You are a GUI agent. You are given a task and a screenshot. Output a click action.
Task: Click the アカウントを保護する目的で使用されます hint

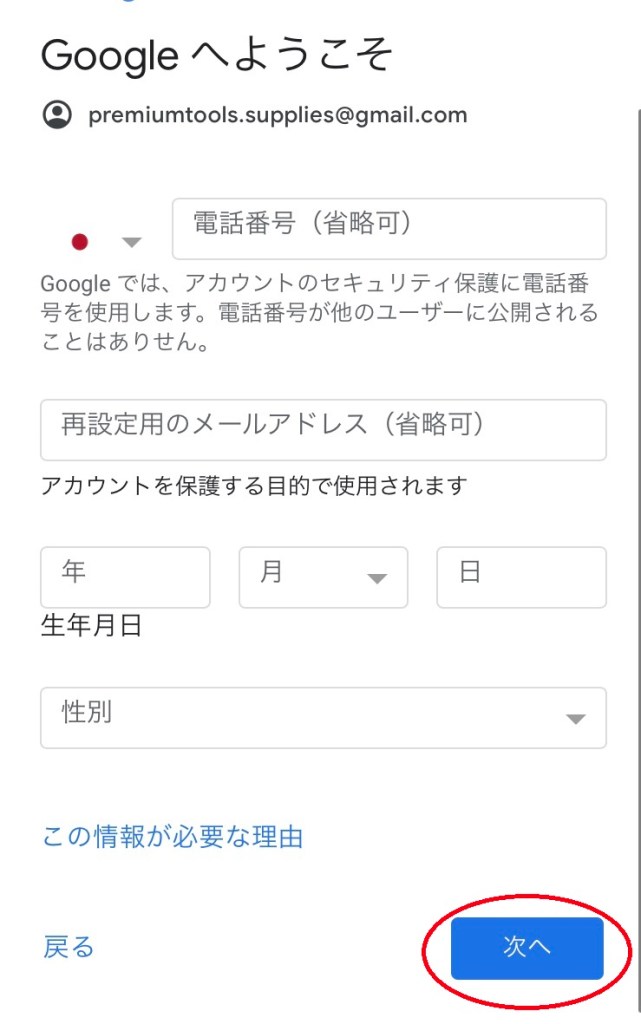tap(254, 486)
